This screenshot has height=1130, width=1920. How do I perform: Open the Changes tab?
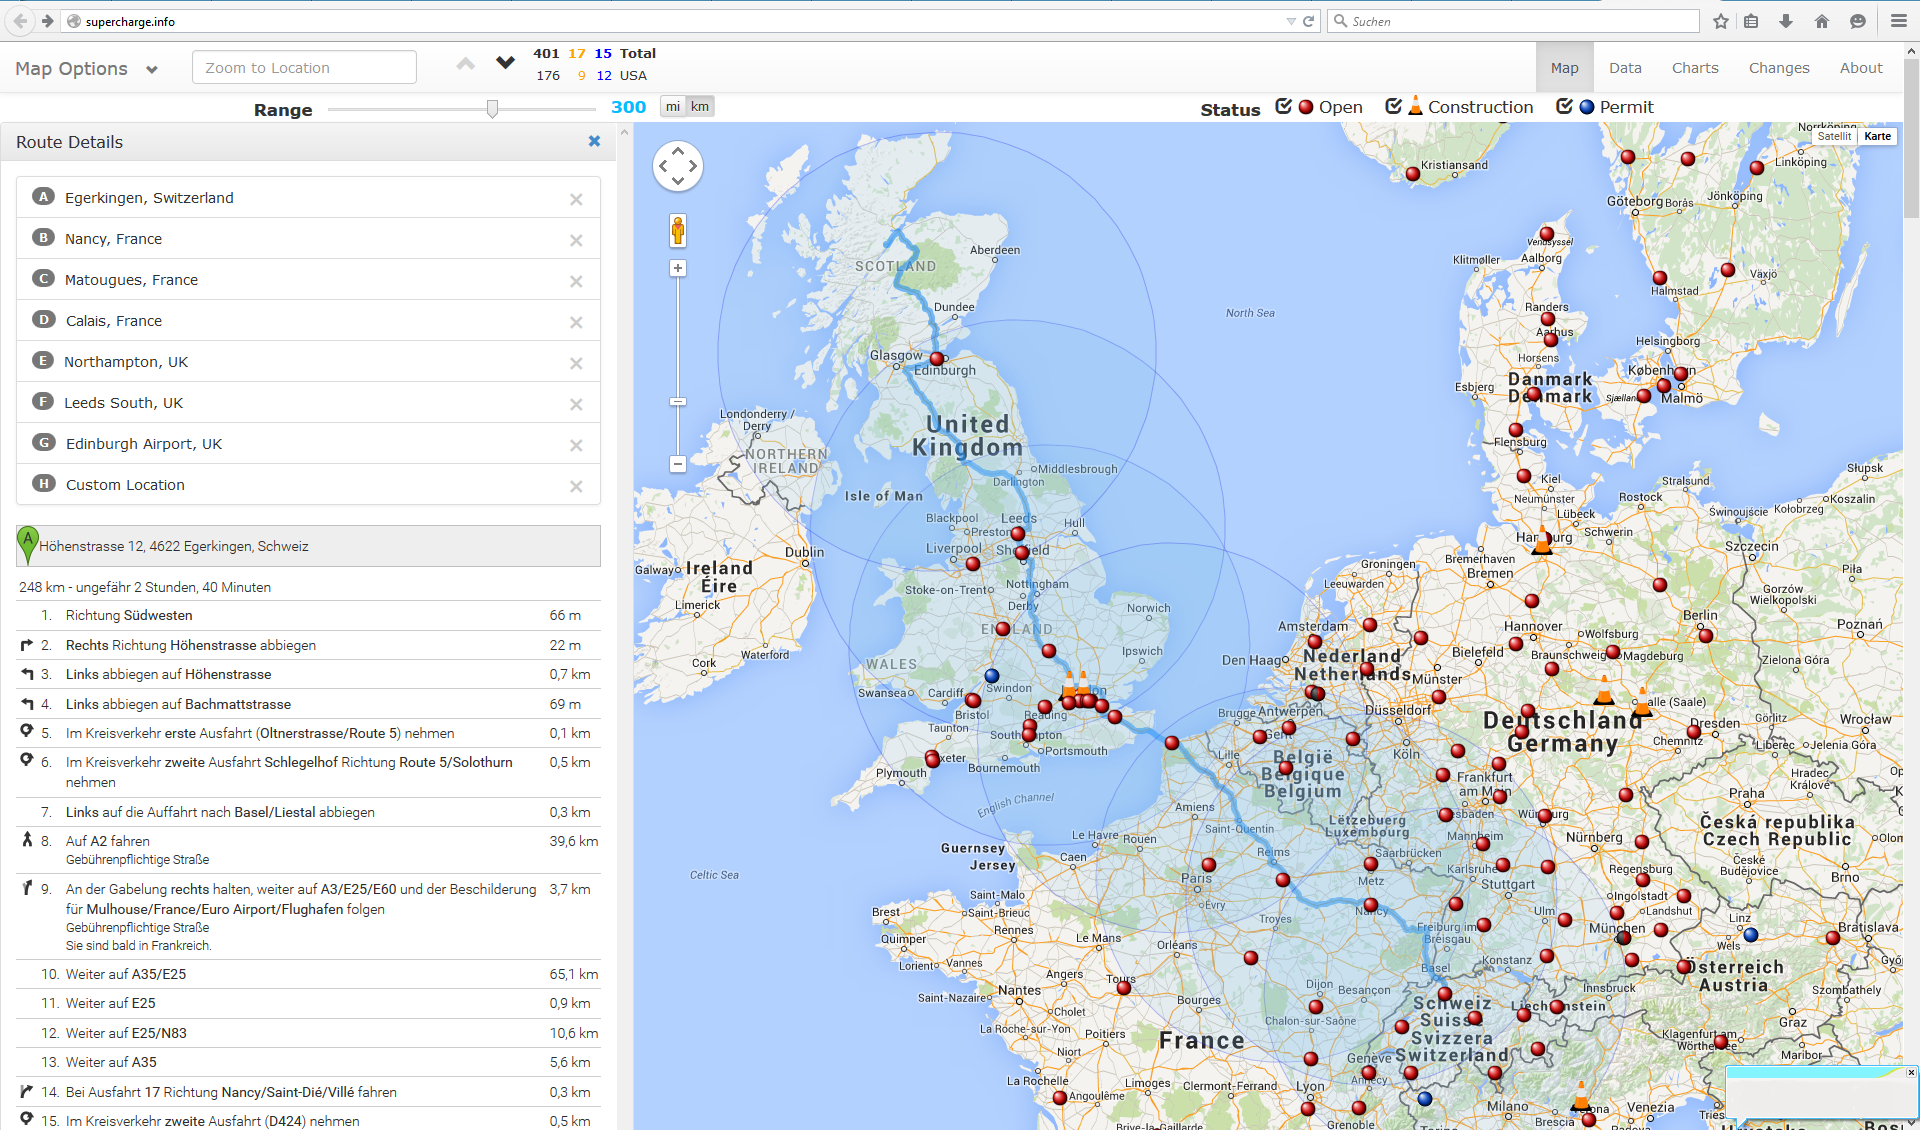click(x=1778, y=68)
